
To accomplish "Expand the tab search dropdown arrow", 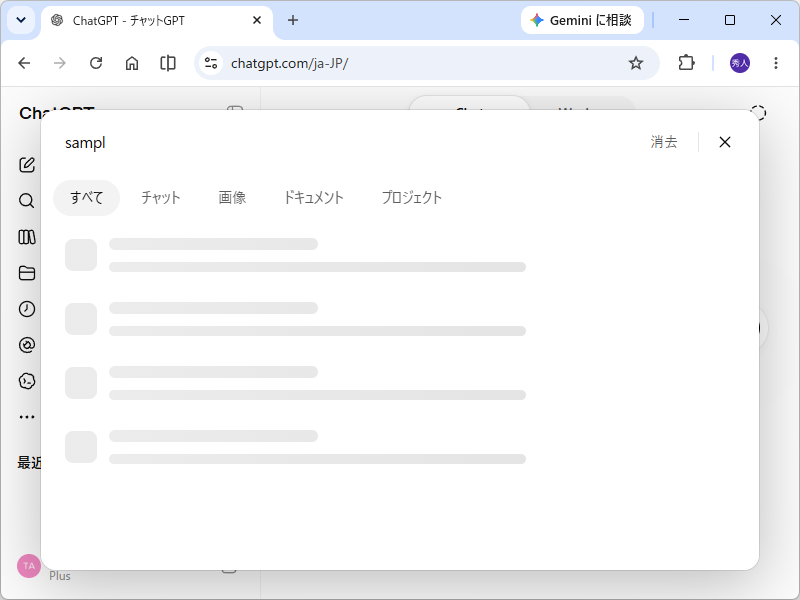I will point(21,20).
